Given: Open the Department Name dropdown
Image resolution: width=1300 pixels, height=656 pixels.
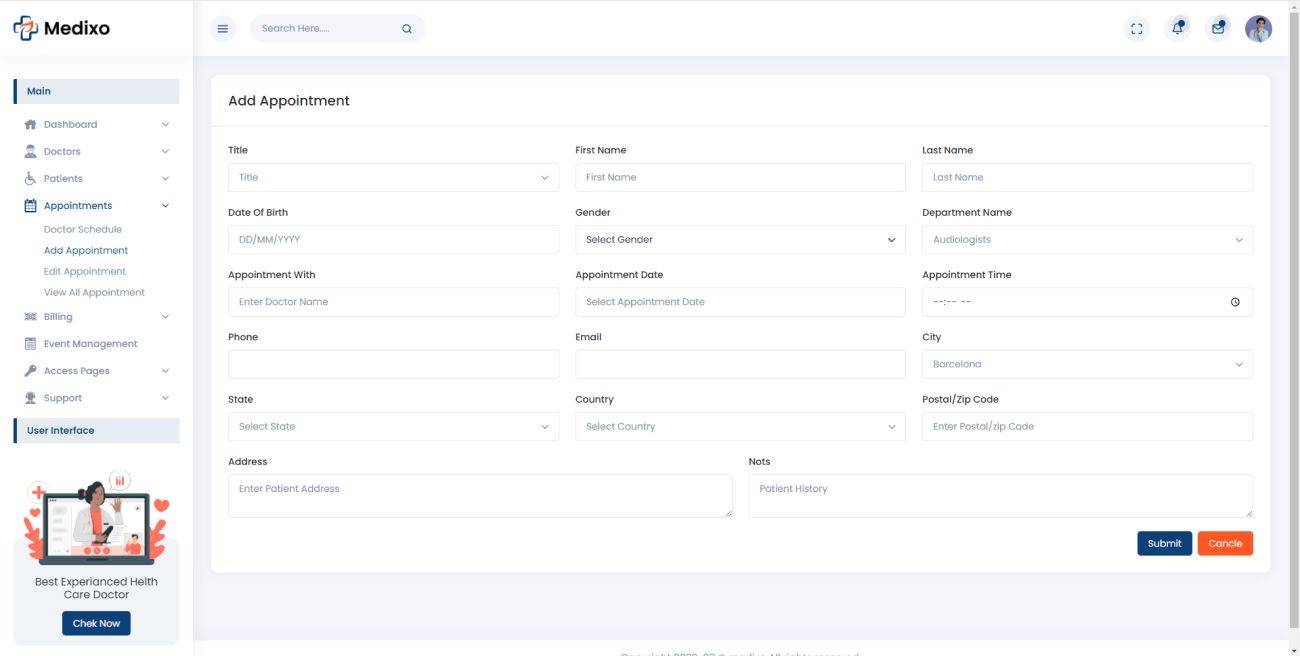Looking at the screenshot, I should [1087, 240].
